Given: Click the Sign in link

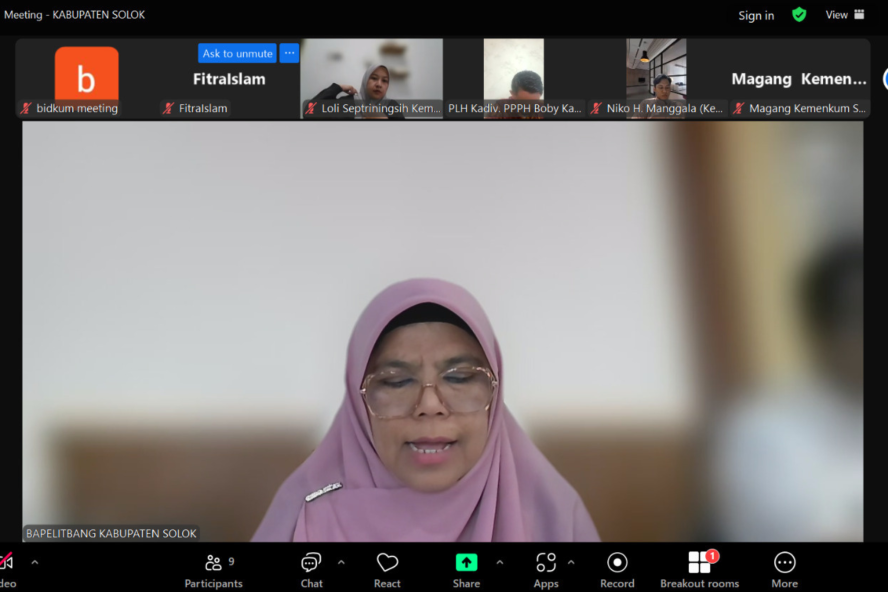Looking at the screenshot, I should (756, 16).
